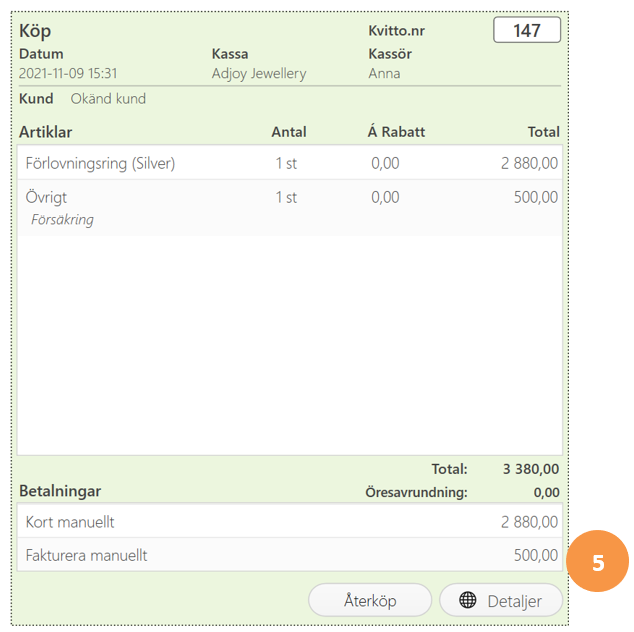Image resolution: width=634 pixels, height=632 pixels.
Task: Click the Öresavrundning value 0,00
Action: tap(546, 492)
